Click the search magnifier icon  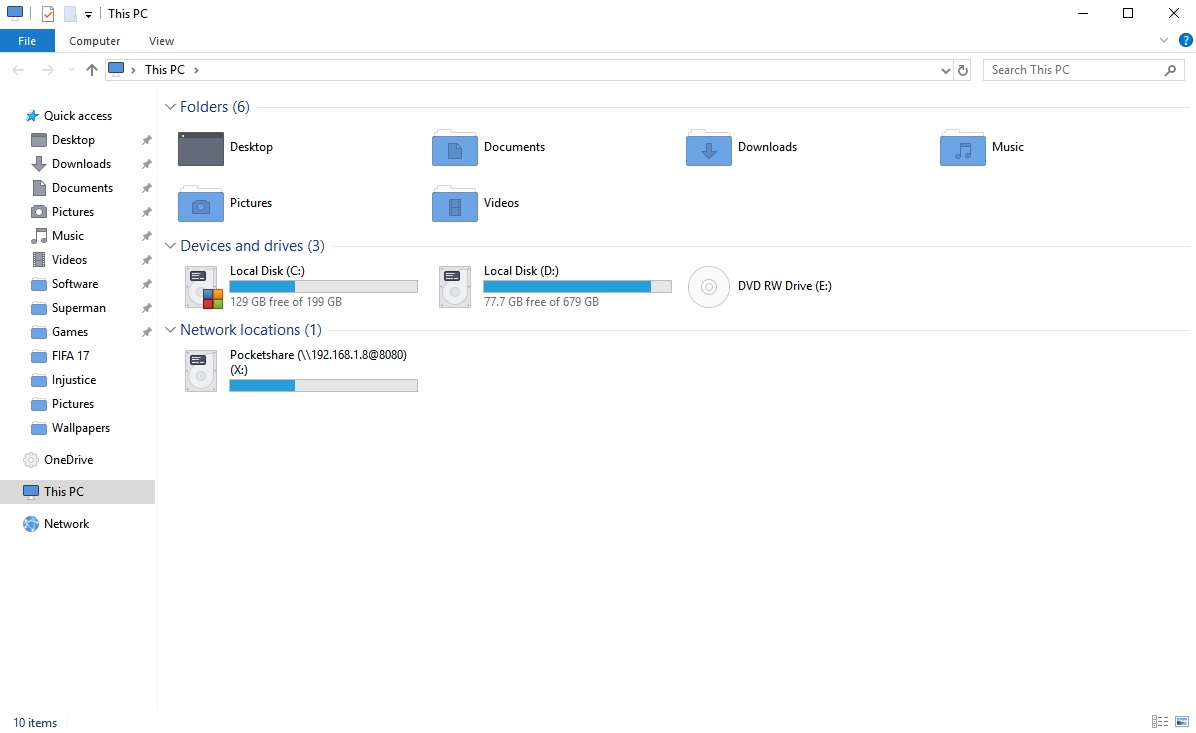click(1170, 70)
